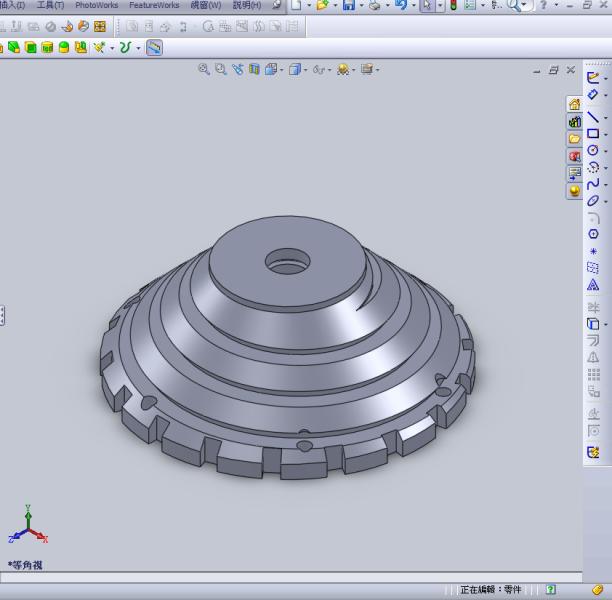This screenshot has width=612, height=600.
Task: Click the green extruded block feature icon
Action: [x=14, y=48]
